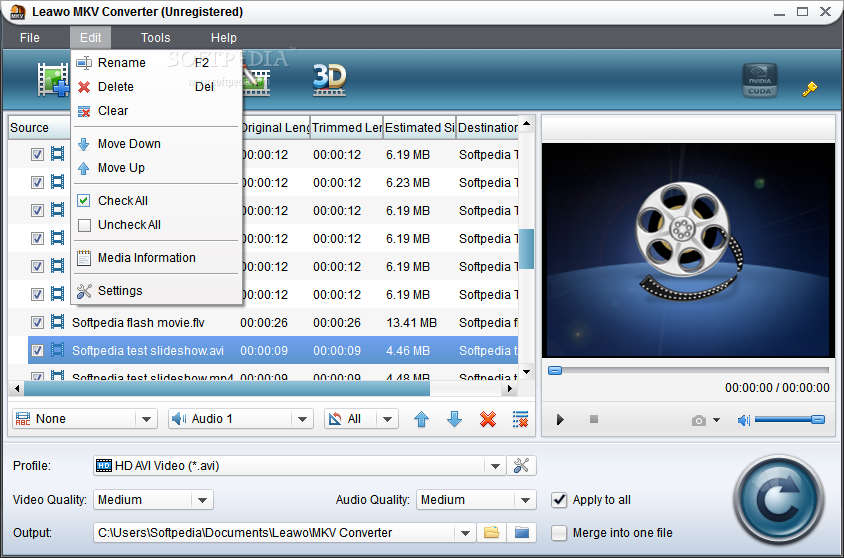Click the clear list icon below file list

click(x=521, y=419)
